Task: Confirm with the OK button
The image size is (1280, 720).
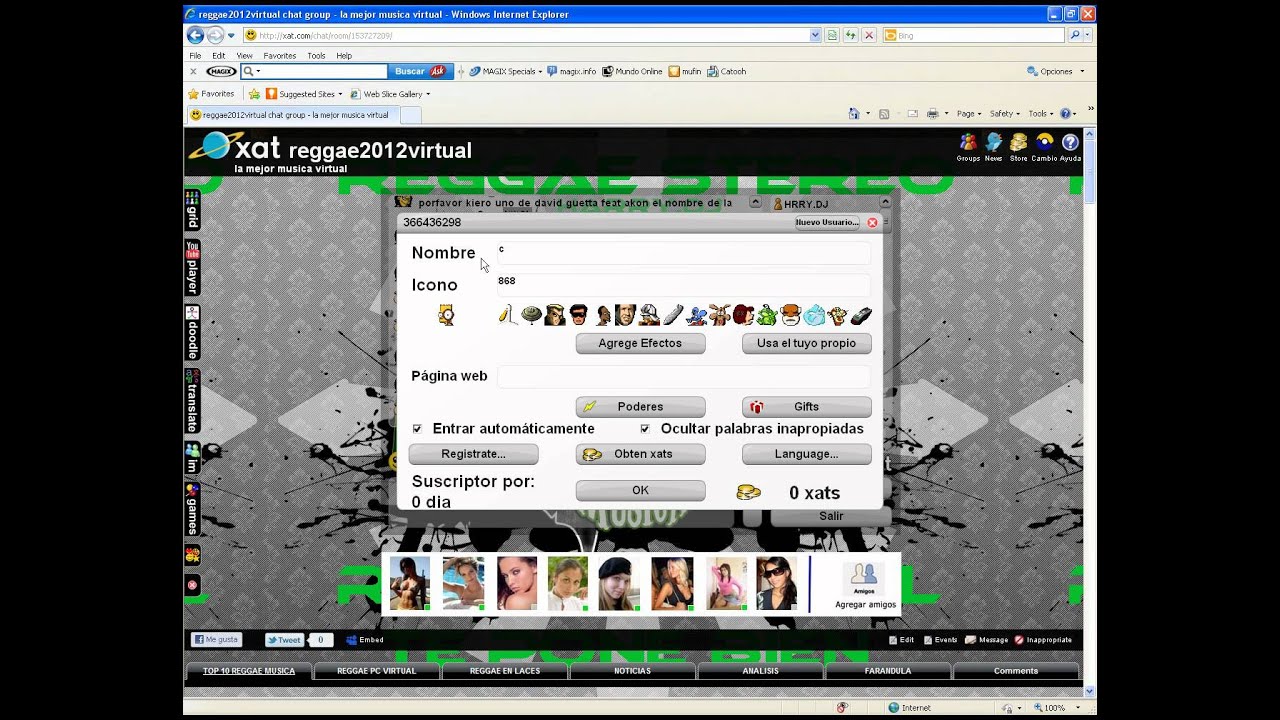Action: click(x=640, y=491)
